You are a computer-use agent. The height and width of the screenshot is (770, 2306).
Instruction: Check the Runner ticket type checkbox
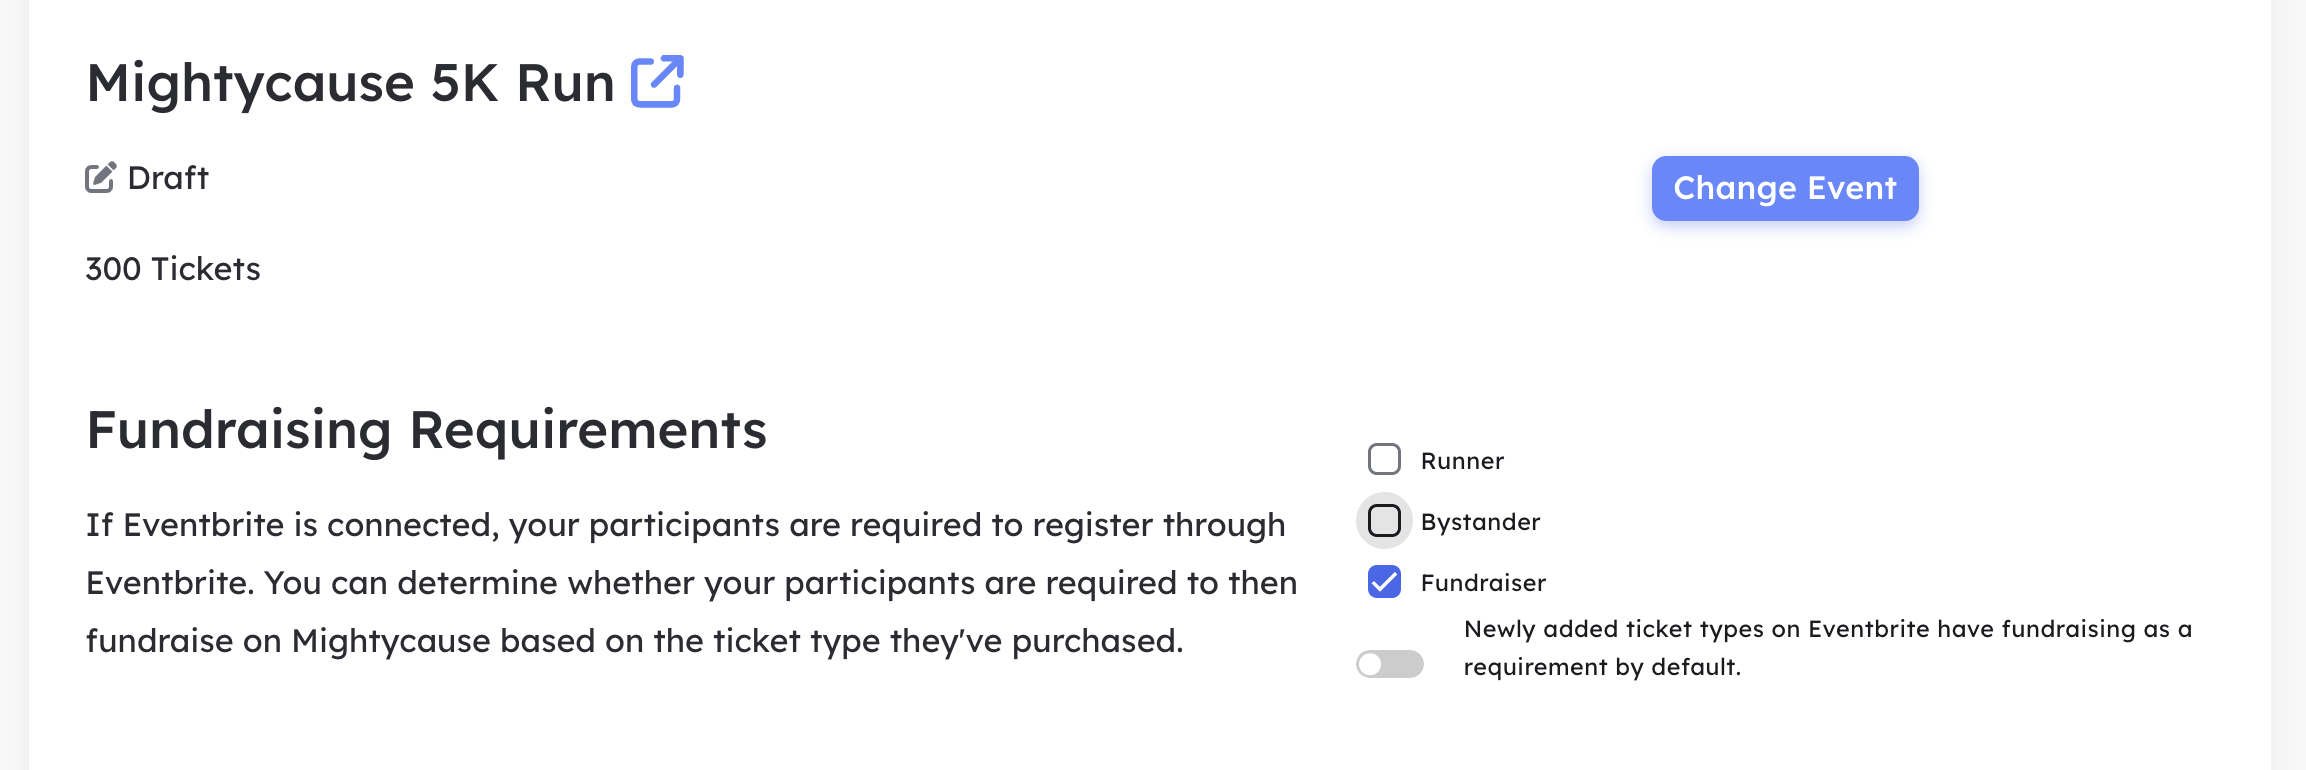pos(1384,460)
